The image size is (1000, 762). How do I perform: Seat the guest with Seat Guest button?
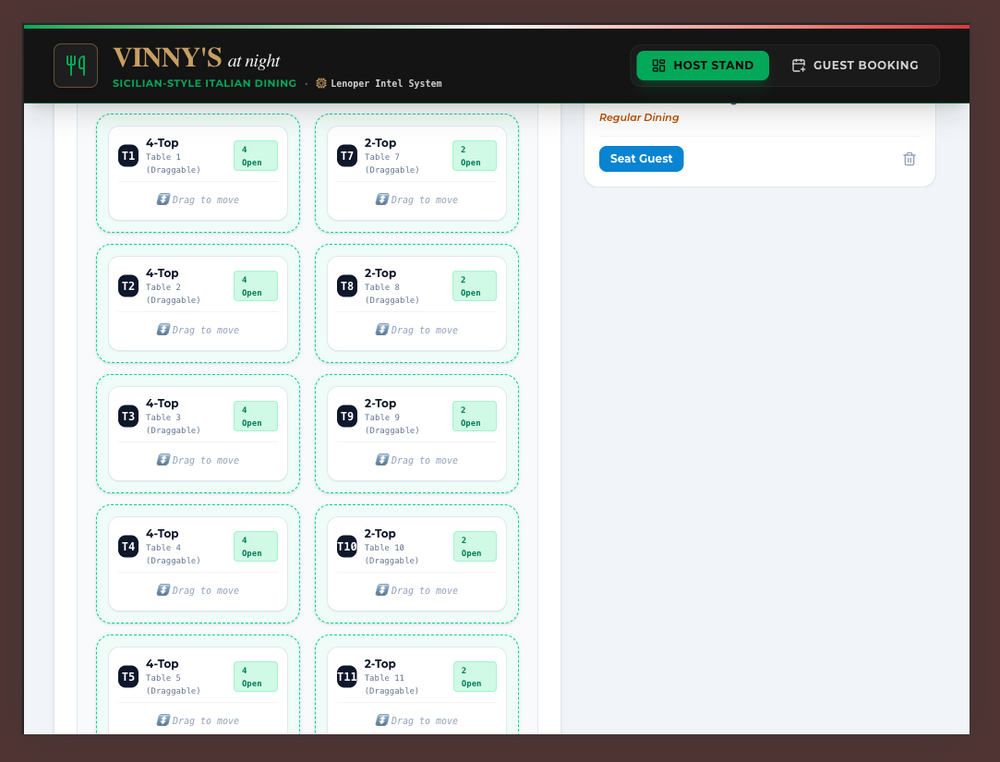click(x=641, y=159)
